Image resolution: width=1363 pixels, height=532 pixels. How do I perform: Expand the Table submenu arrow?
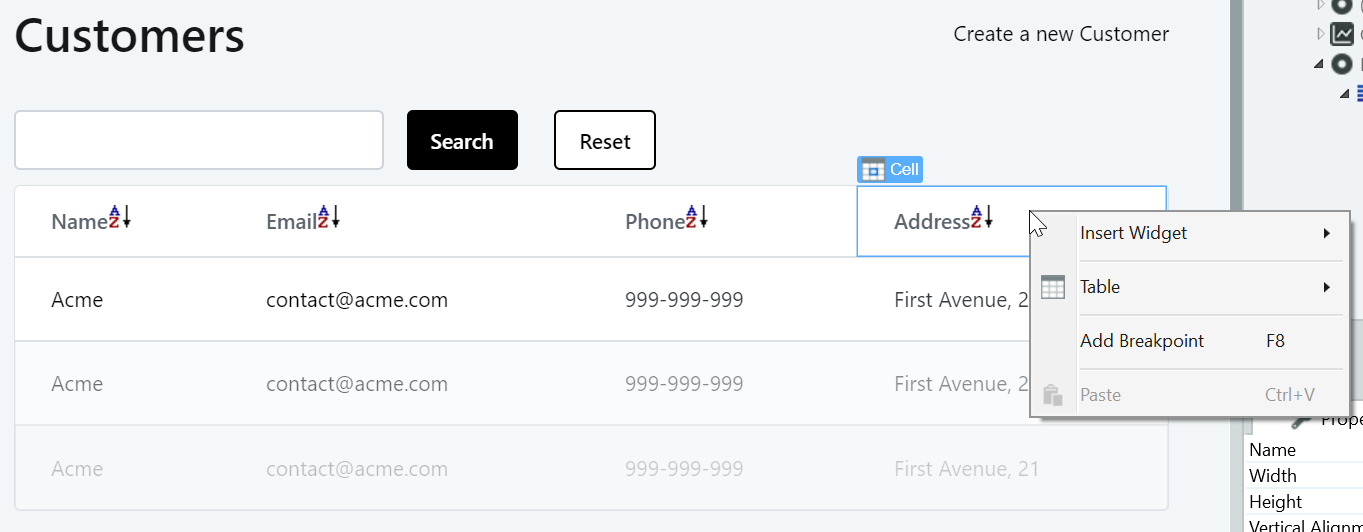click(1326, 287)
